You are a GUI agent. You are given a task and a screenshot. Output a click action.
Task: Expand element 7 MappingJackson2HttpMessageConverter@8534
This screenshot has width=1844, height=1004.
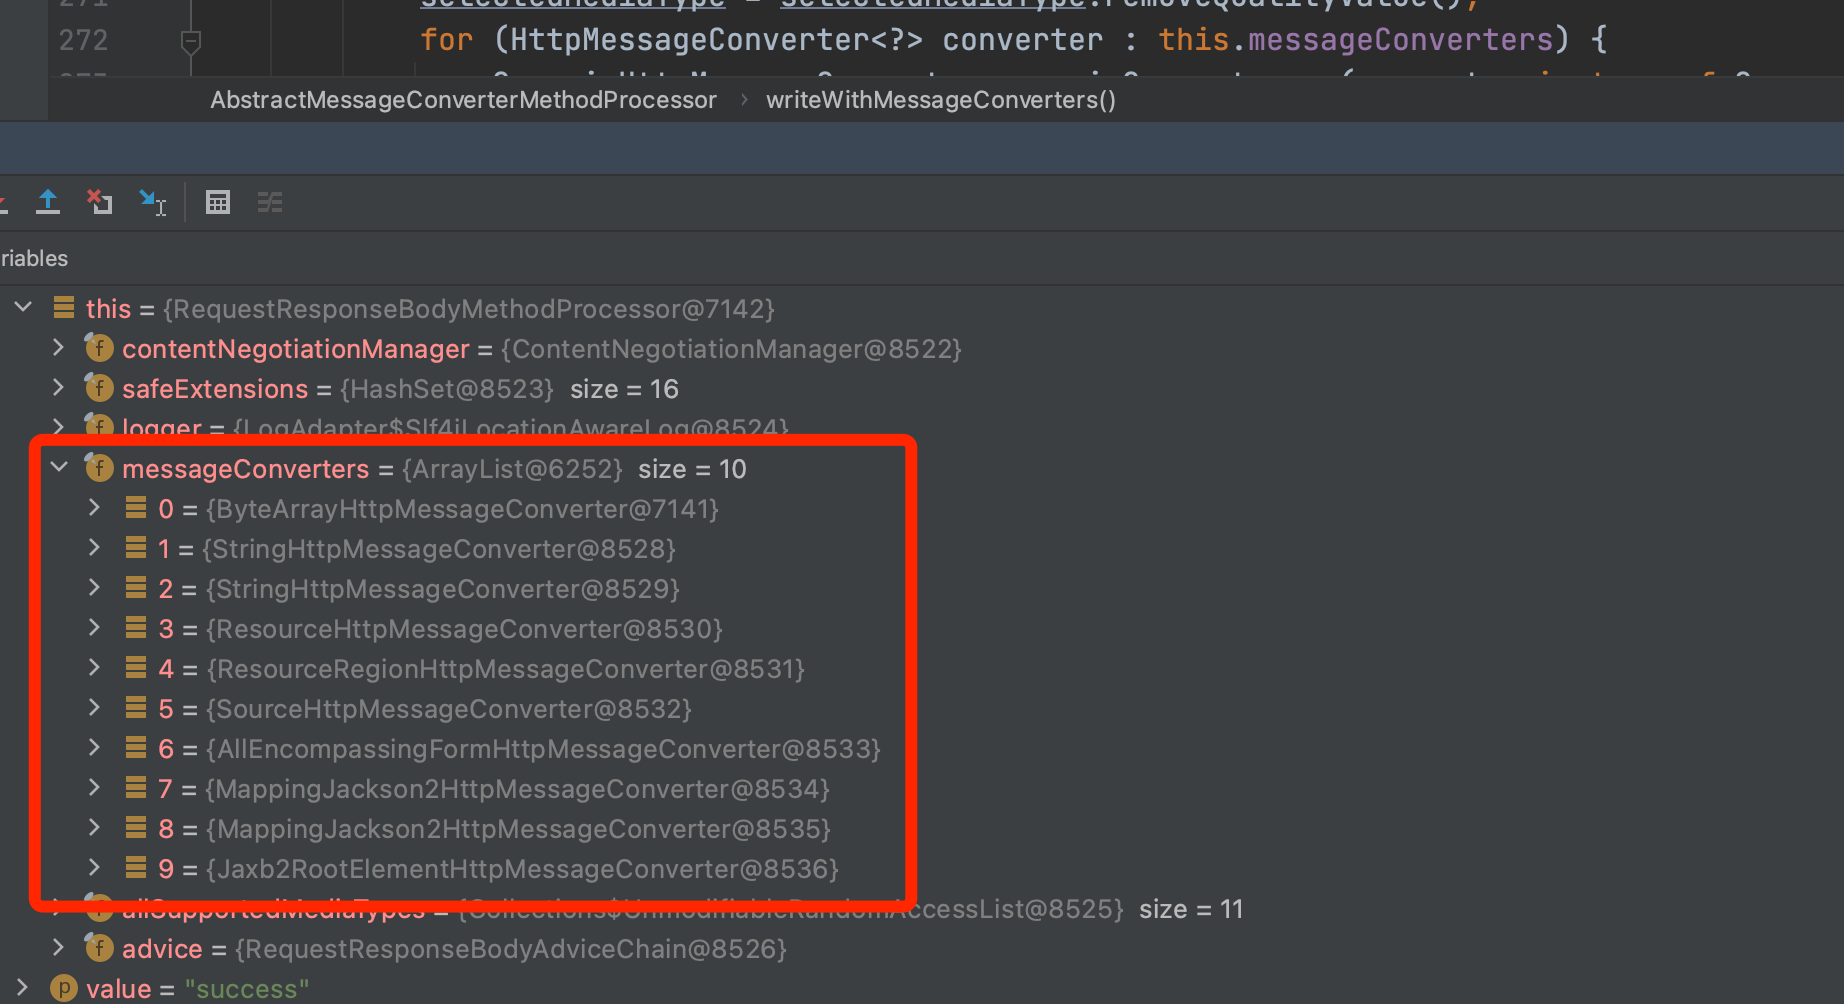94,787
